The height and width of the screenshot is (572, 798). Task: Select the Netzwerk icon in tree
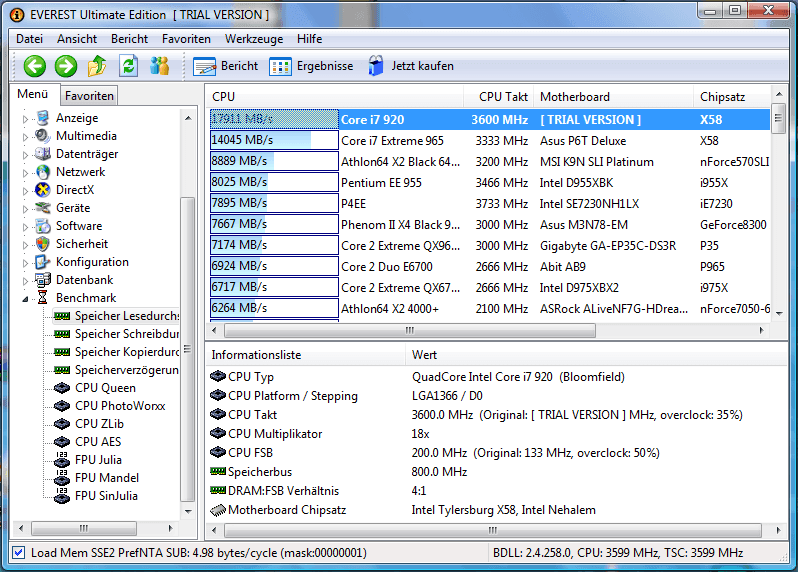(x=43, y=172)
